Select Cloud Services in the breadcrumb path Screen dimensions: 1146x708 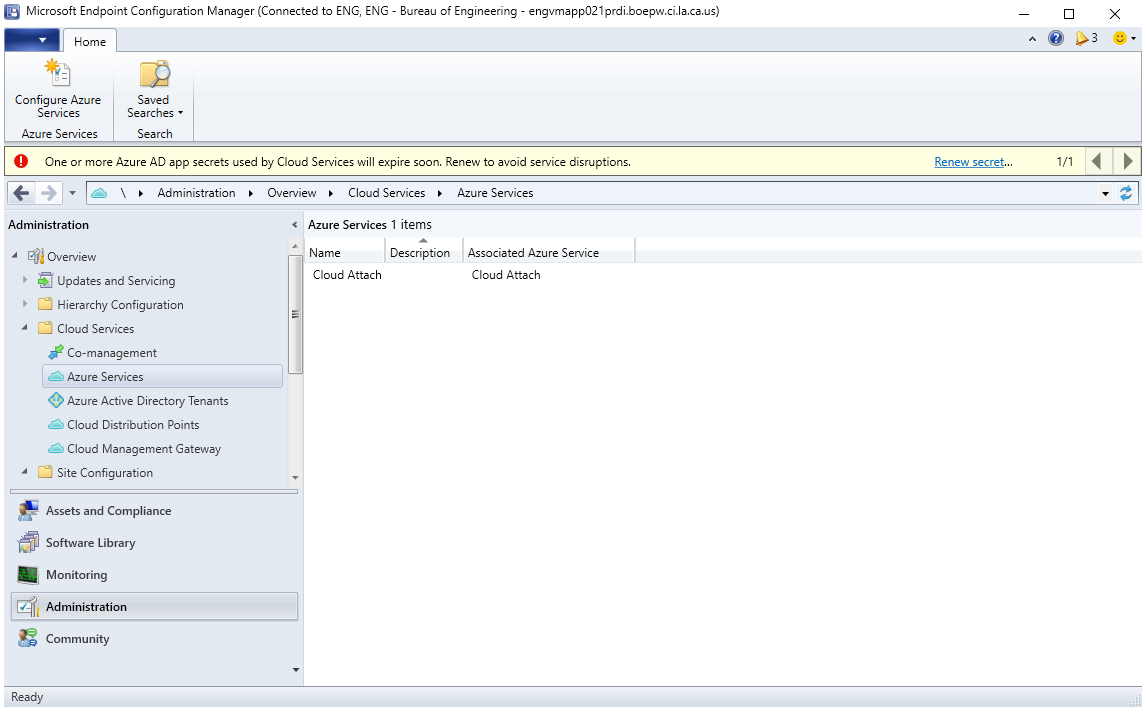pos(387,193)
